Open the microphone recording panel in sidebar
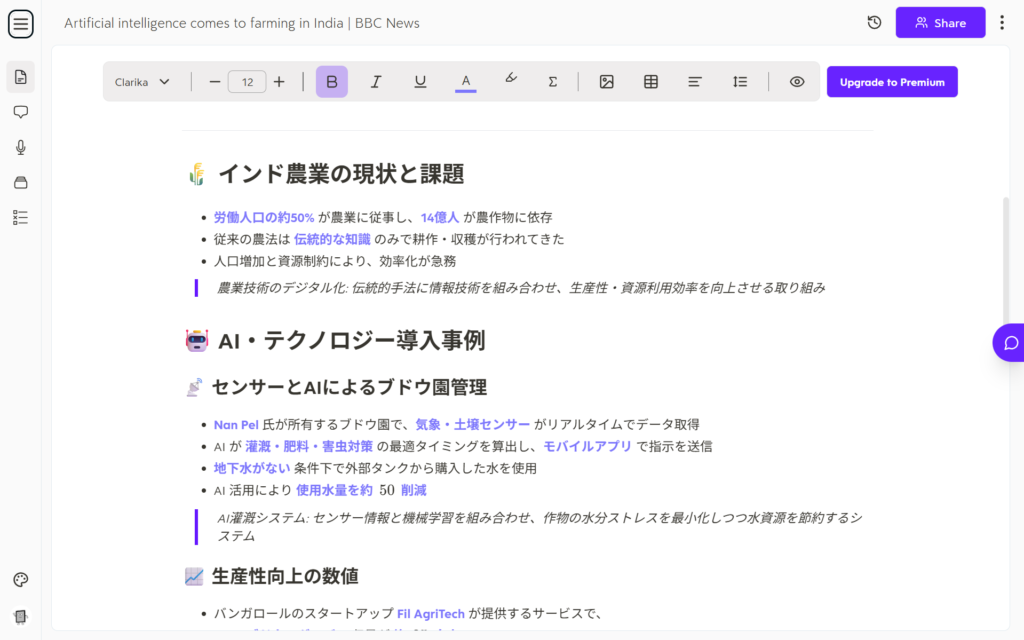1024x640 pixels. [20, 147]
